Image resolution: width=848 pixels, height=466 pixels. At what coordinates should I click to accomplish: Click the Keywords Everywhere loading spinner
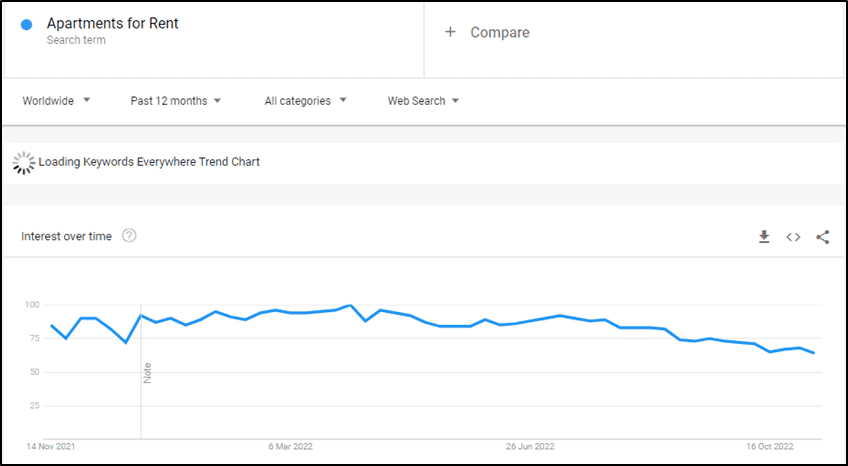point(23,163)
